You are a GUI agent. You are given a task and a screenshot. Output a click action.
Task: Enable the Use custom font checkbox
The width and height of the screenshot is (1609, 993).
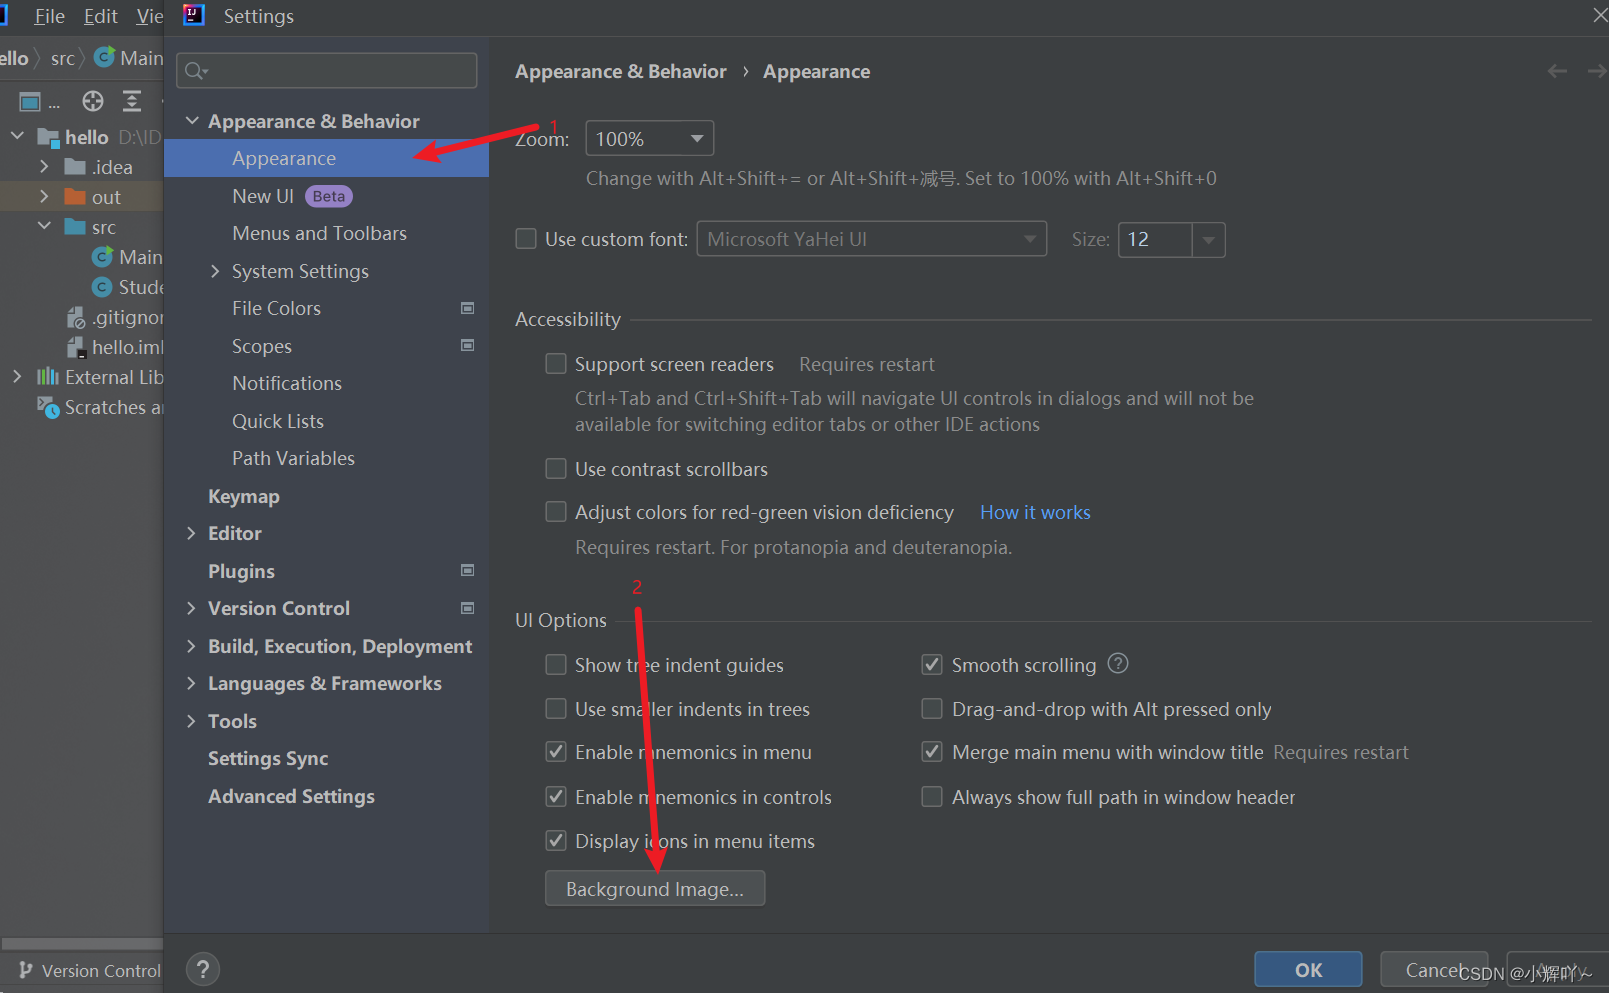(x=525, y=238)
